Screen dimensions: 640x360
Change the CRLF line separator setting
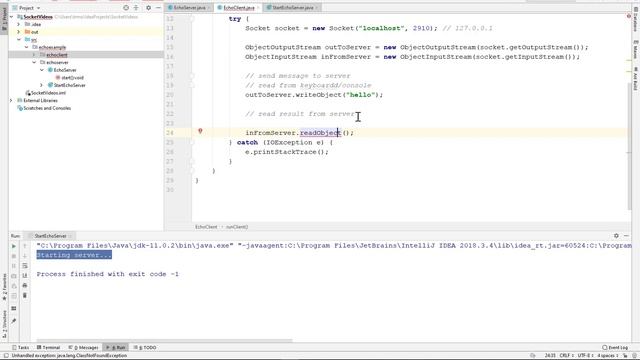click(x=566, y=356)
